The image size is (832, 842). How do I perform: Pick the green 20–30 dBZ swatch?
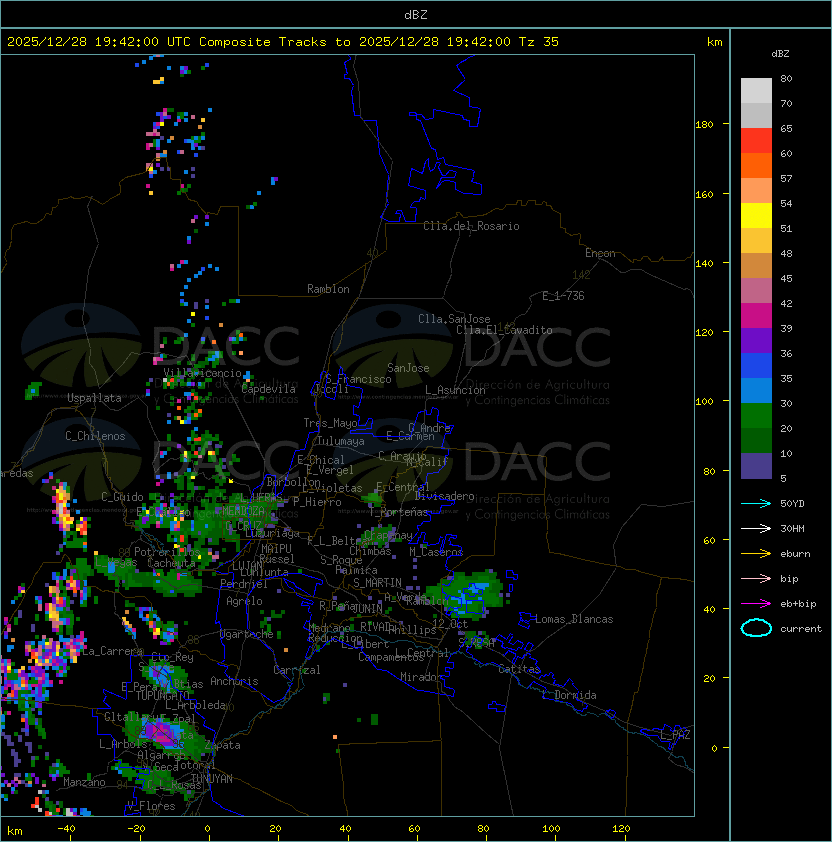coord(756,415)
